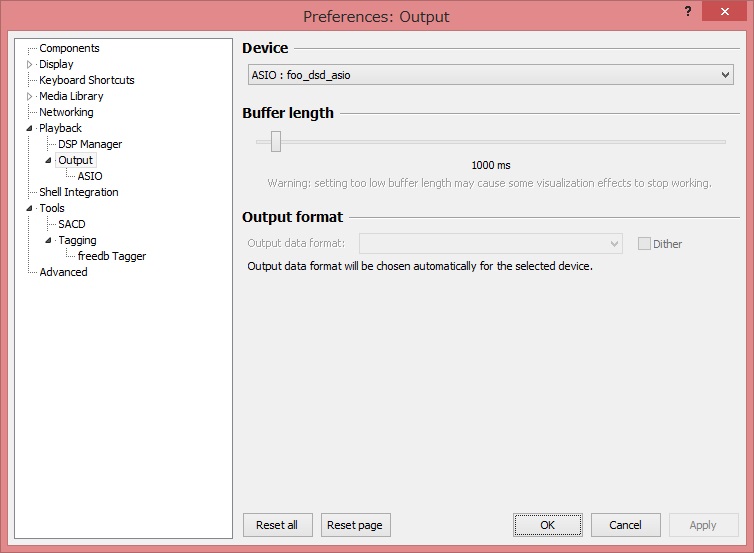Open the Advanced preferences page
This screenshot has height=553, width=754.
[63, 272]
